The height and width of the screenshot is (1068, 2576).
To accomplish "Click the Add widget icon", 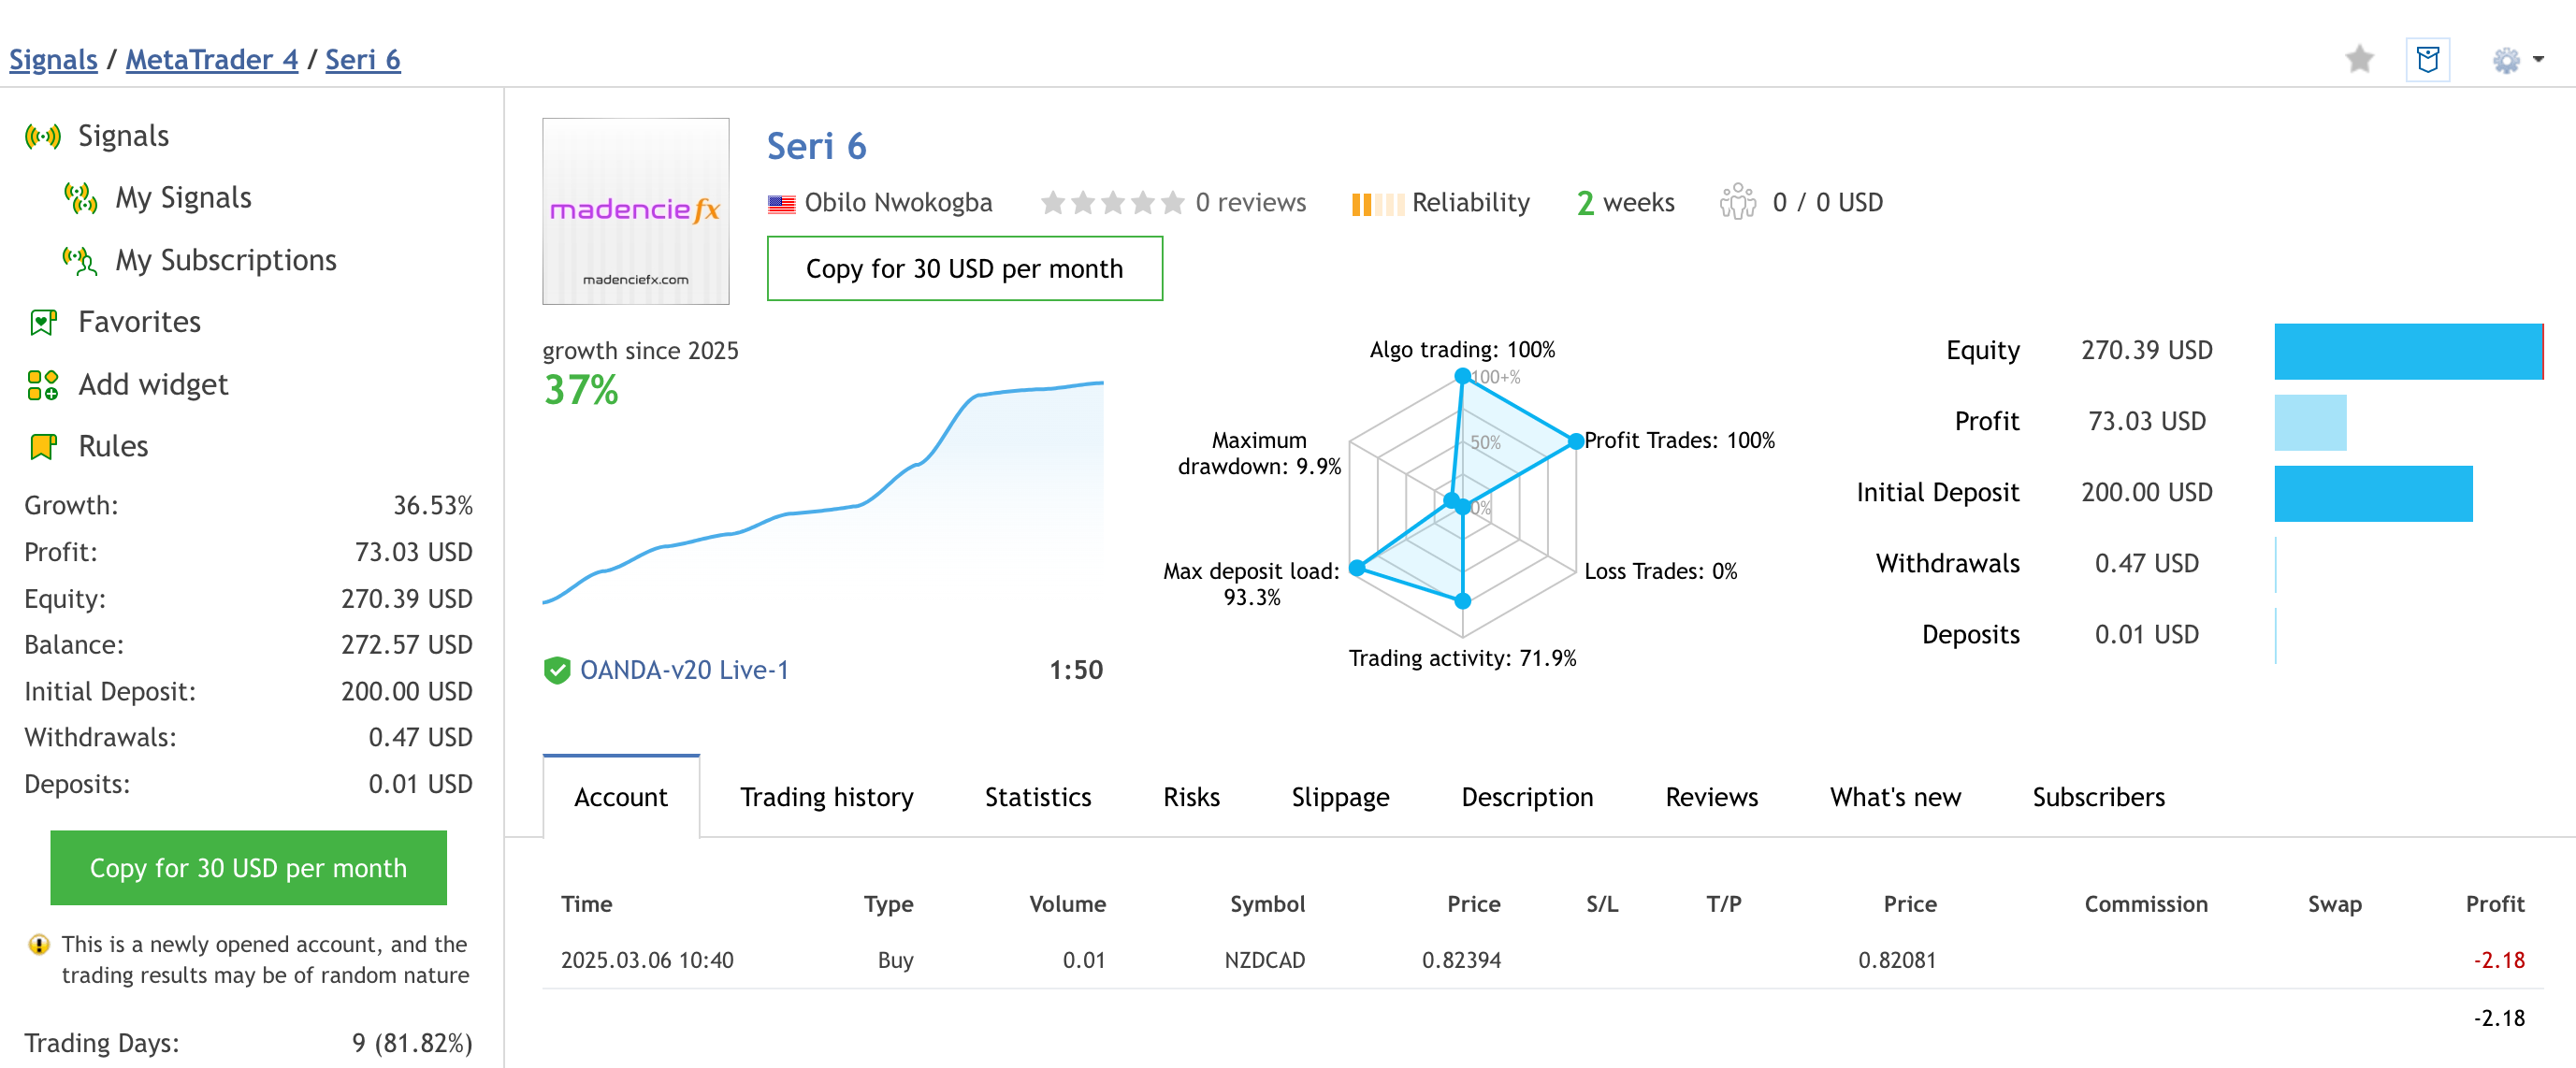I will 43,385.
